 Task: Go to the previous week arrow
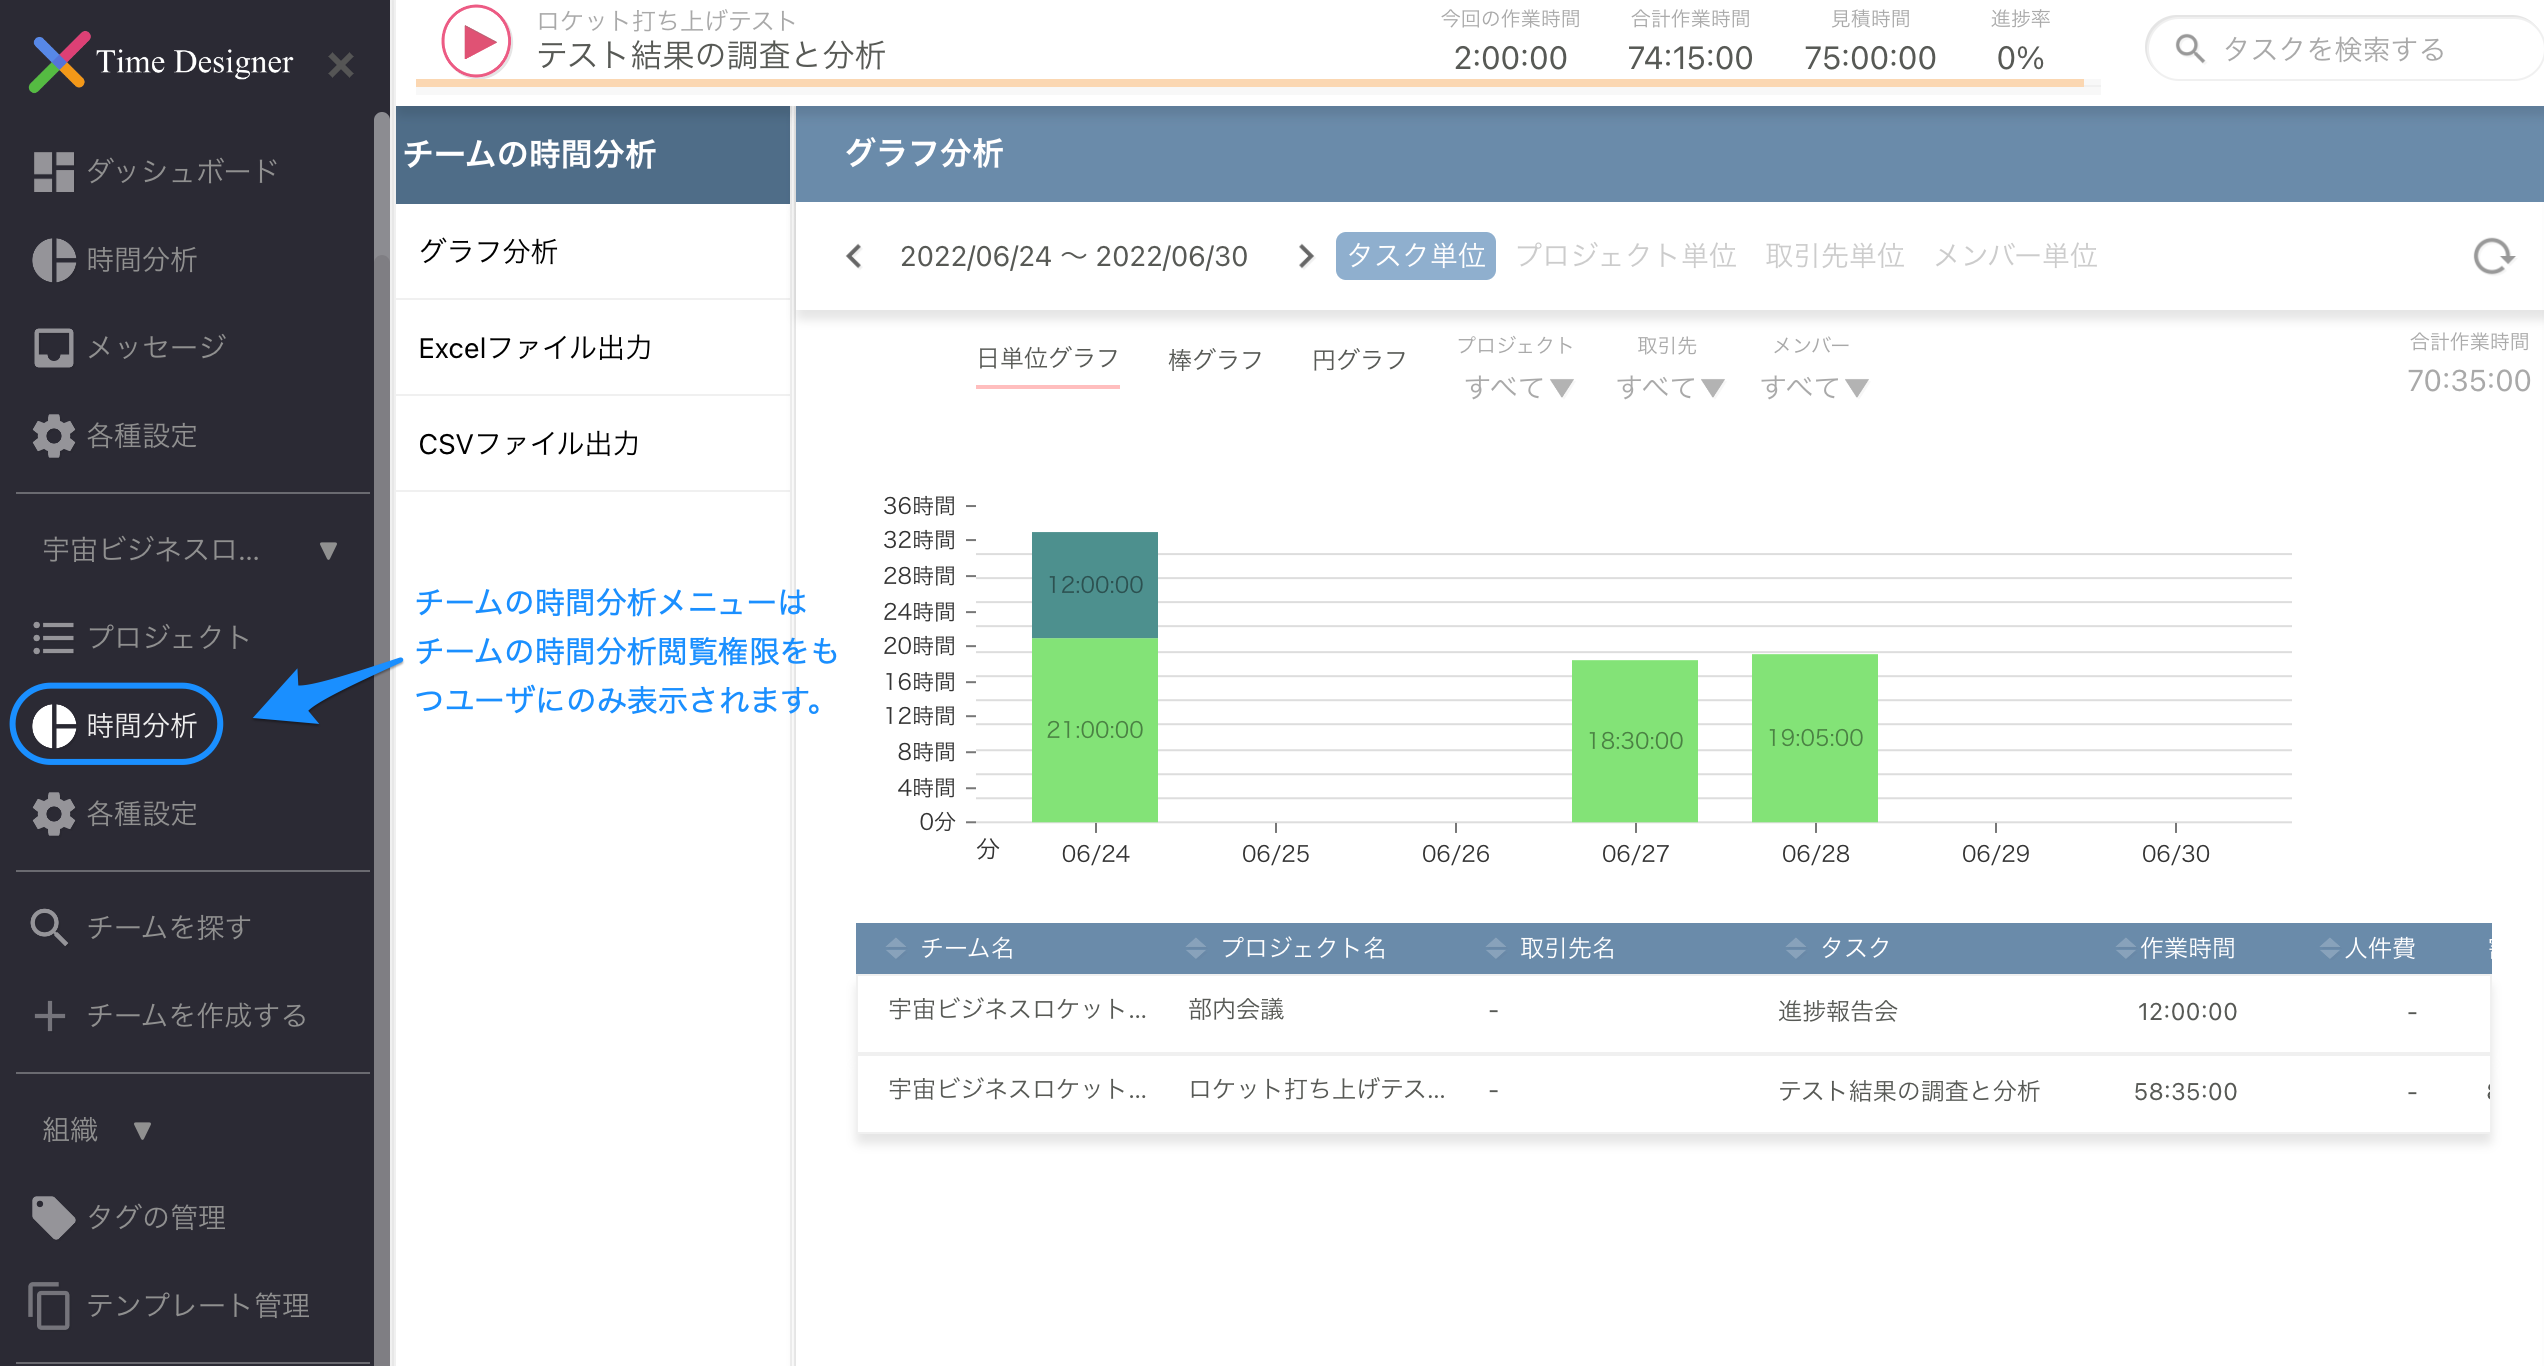[854, 256]
